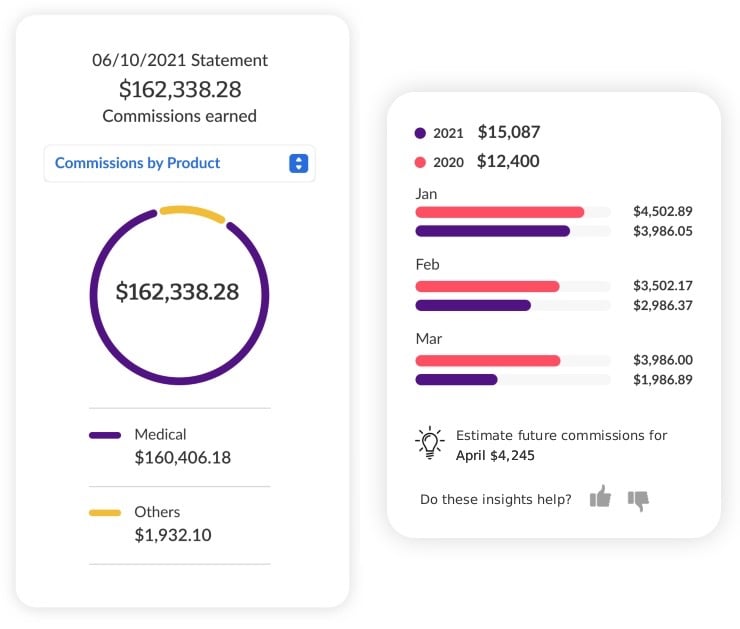Click the 'April $4,245' estimate
740x629 pixels.
click(x=495, y=455)
